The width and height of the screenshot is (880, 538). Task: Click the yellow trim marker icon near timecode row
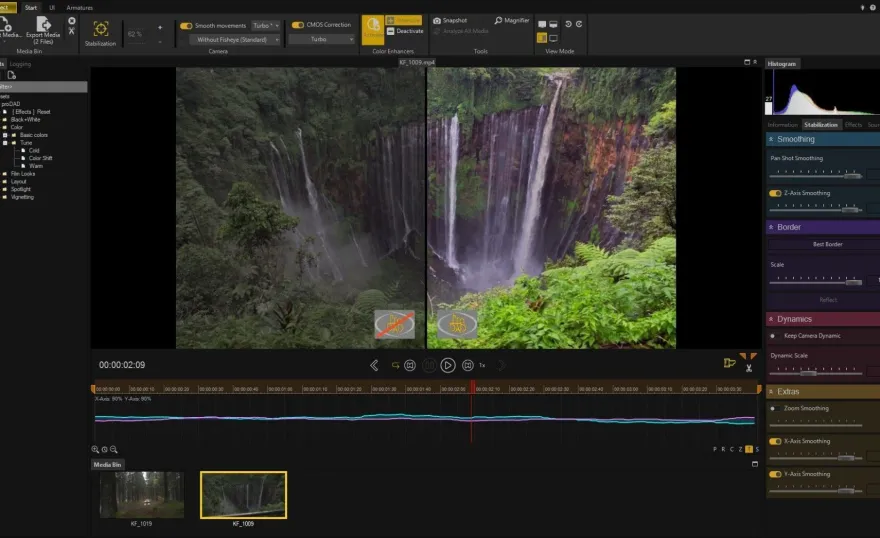729,363
